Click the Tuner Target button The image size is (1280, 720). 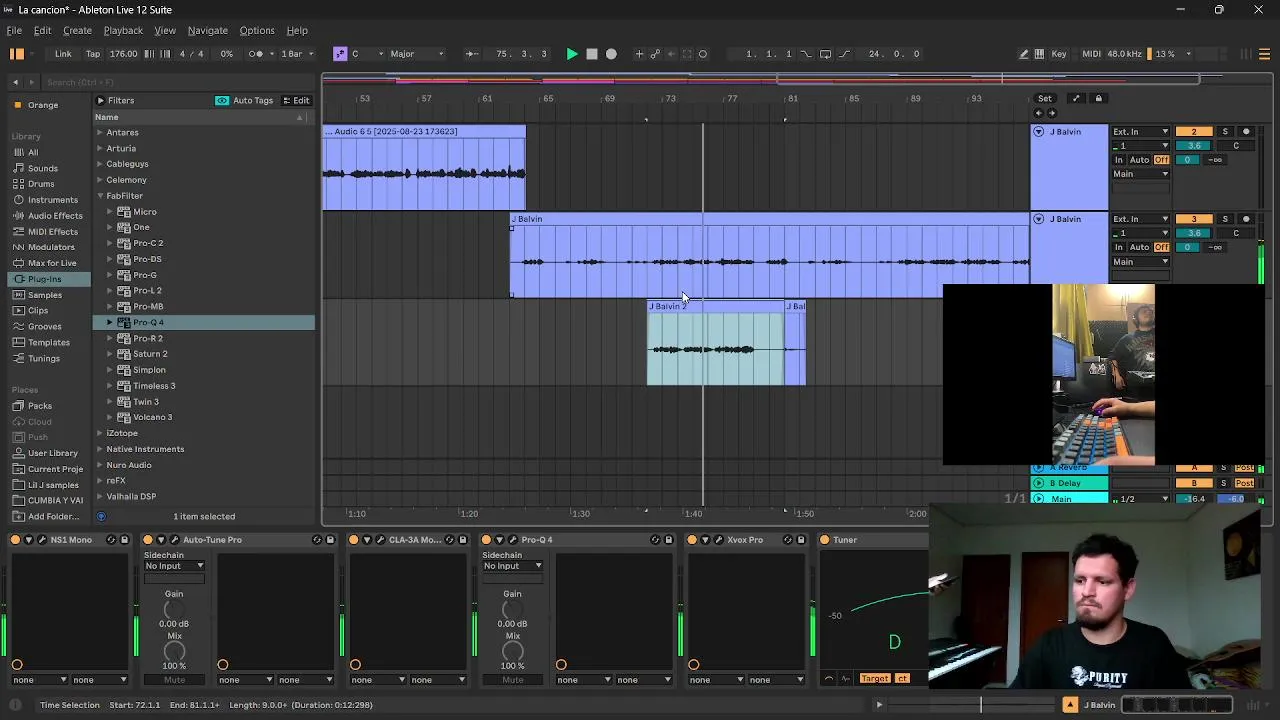(x=875, y=679)
